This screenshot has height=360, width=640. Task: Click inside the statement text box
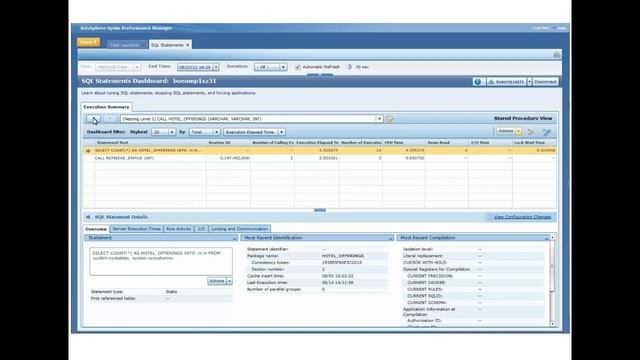click(161, 261)
